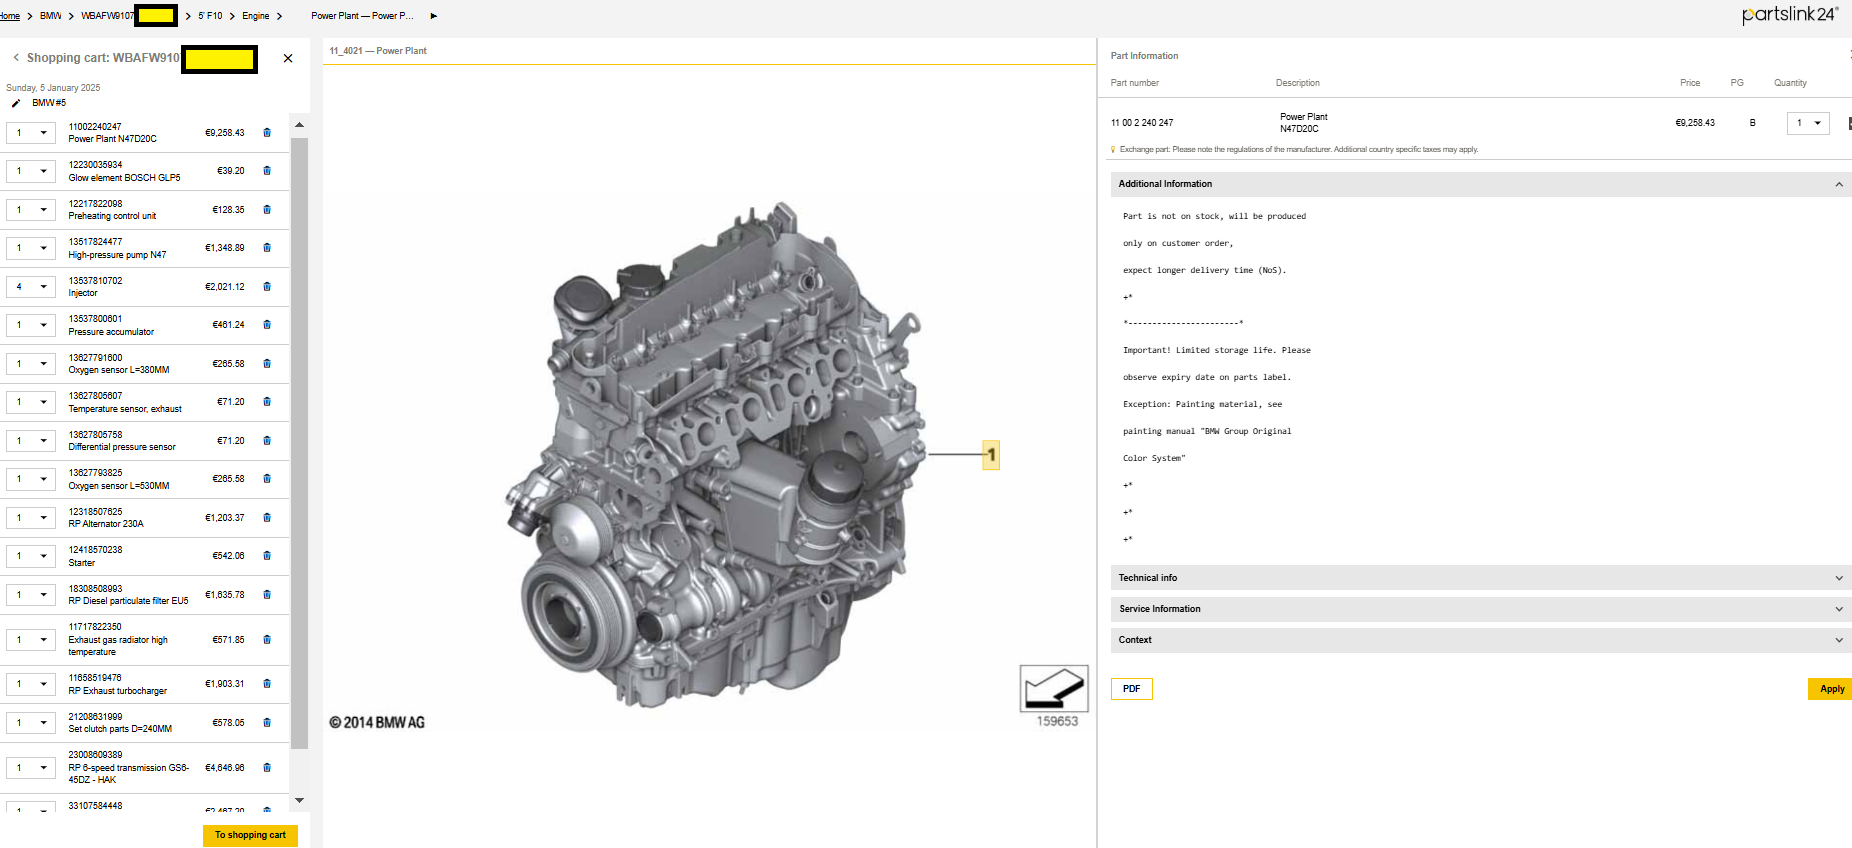Select callout number 1 on engine diagram
1852x848 pixels.
[x=991, y=455]
